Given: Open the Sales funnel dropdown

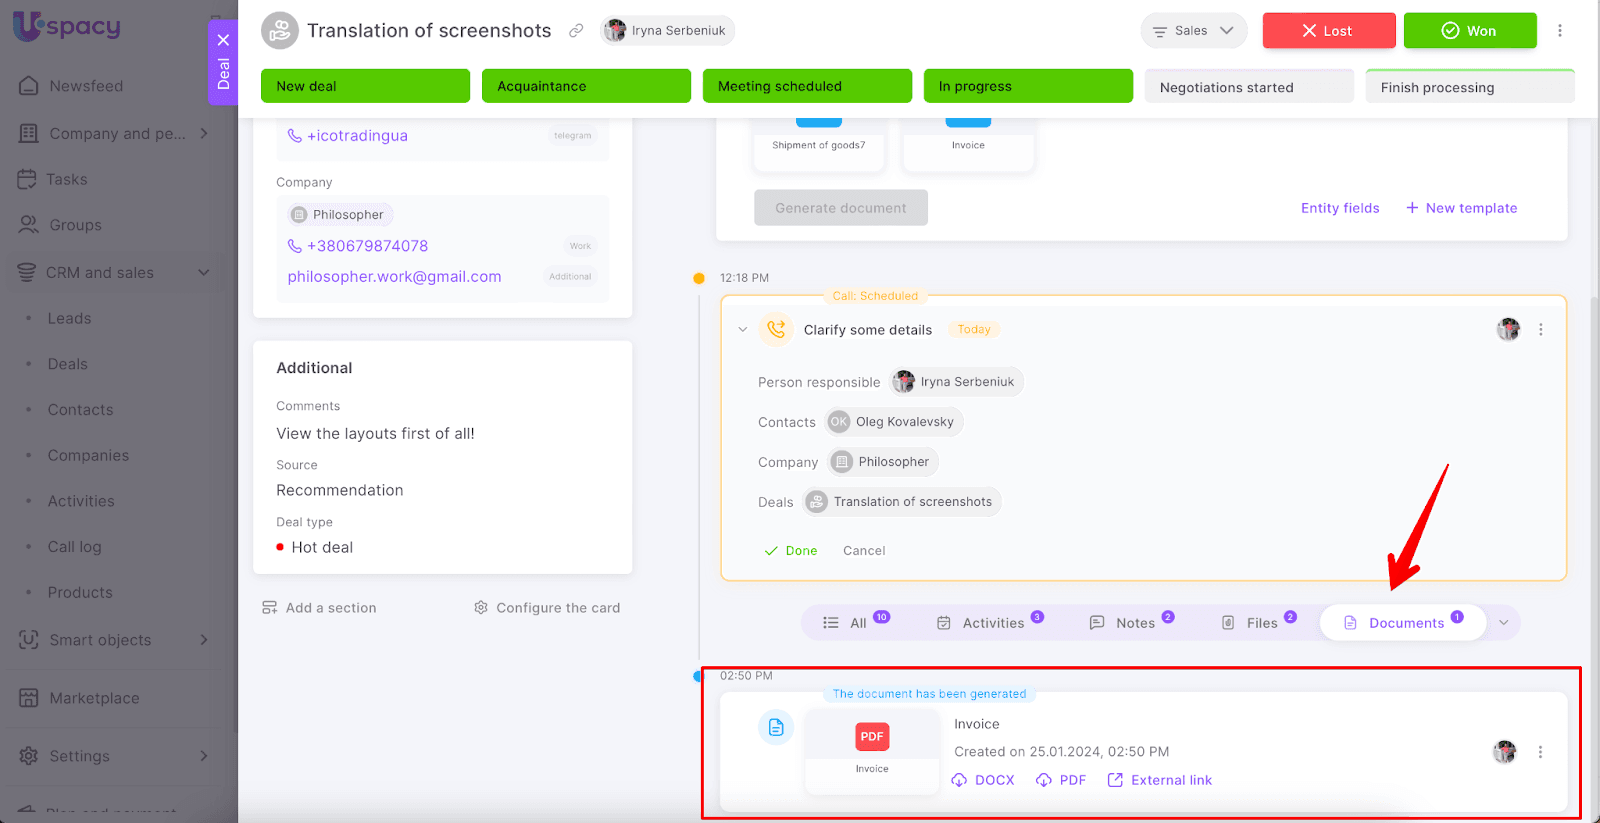Looking at the screenshot, I should click(1194, 31).
